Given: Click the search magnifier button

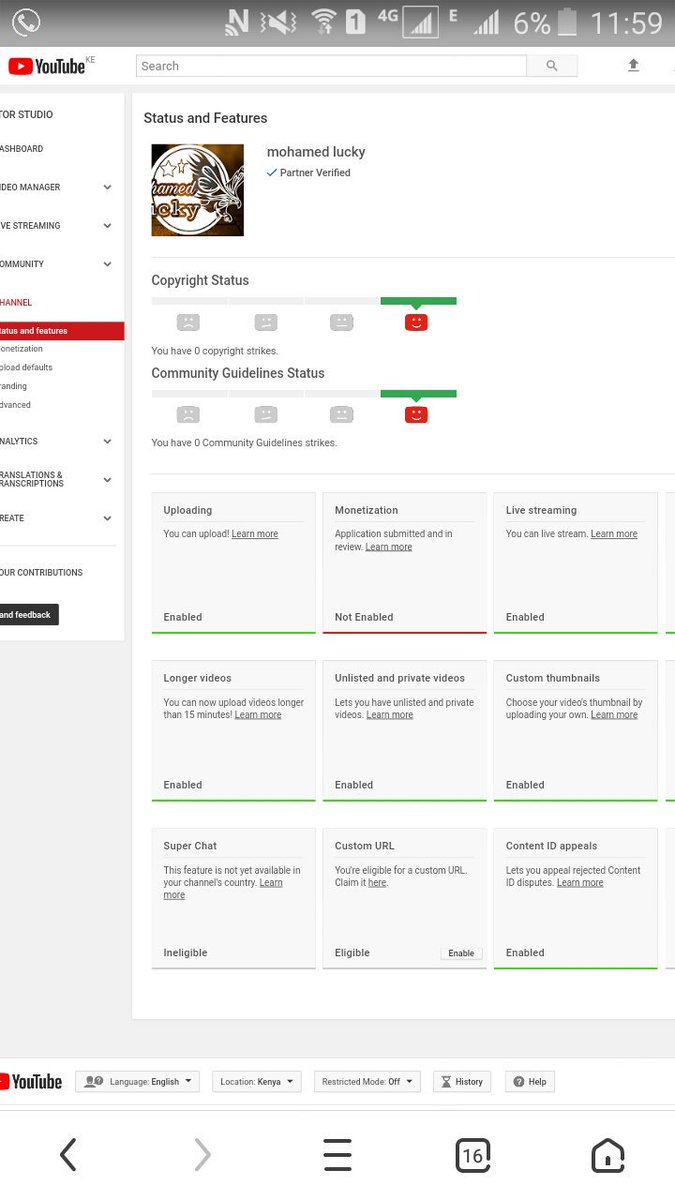Looking at the screenshot, I should [x=552, y=66].
